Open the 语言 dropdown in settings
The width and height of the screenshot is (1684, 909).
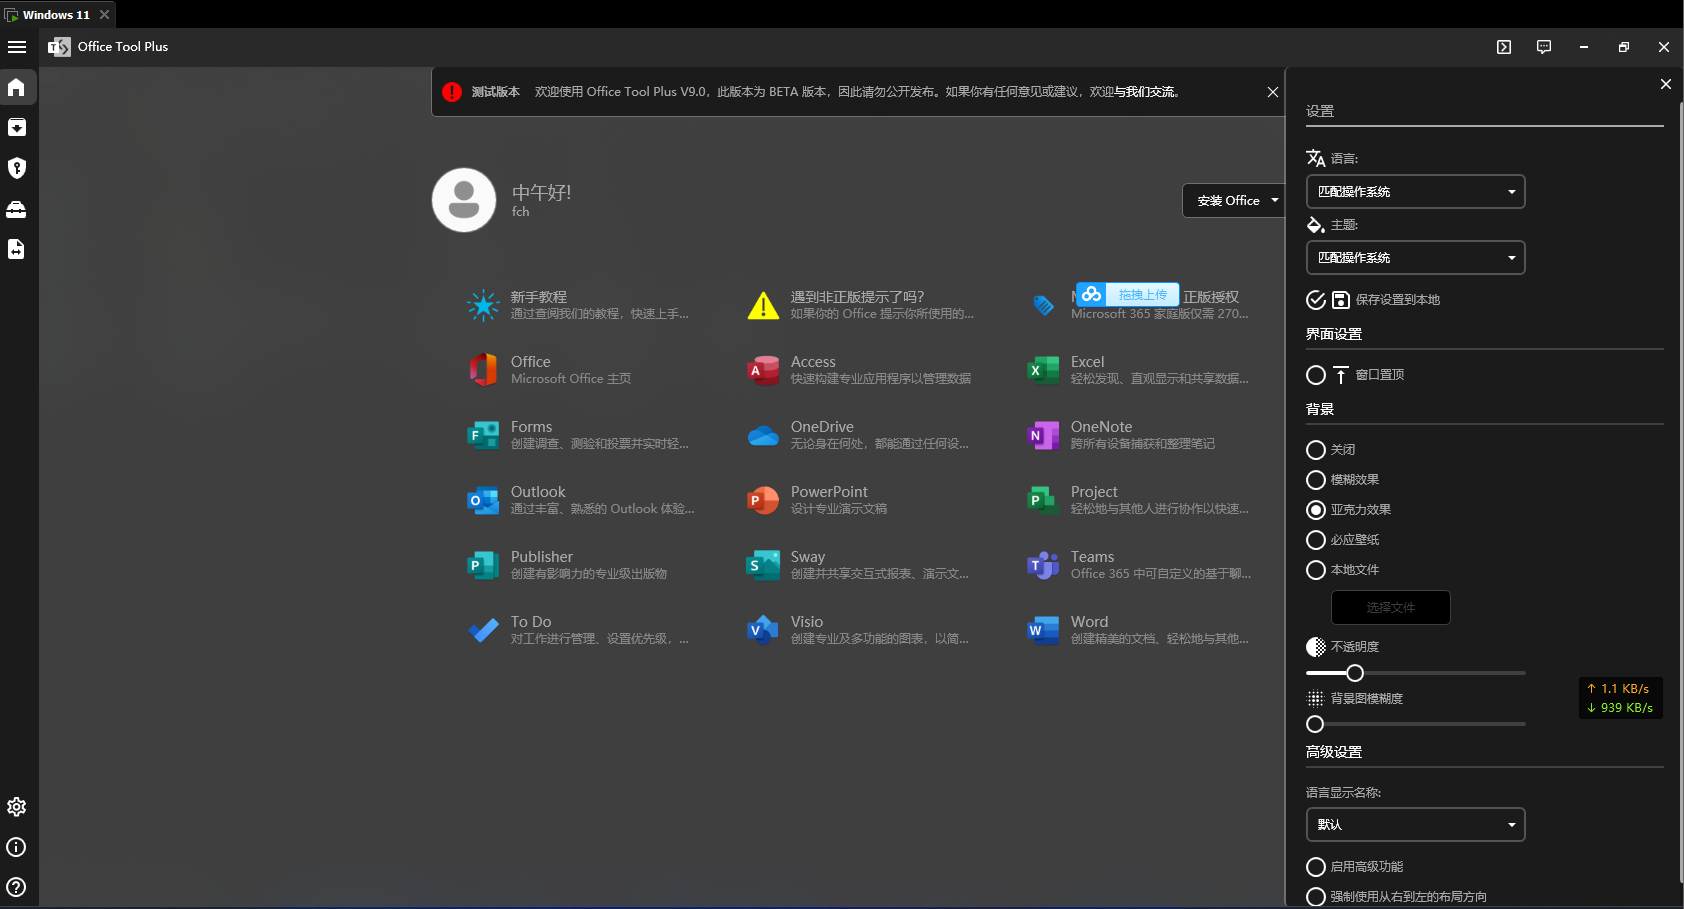pos(1415,191)
